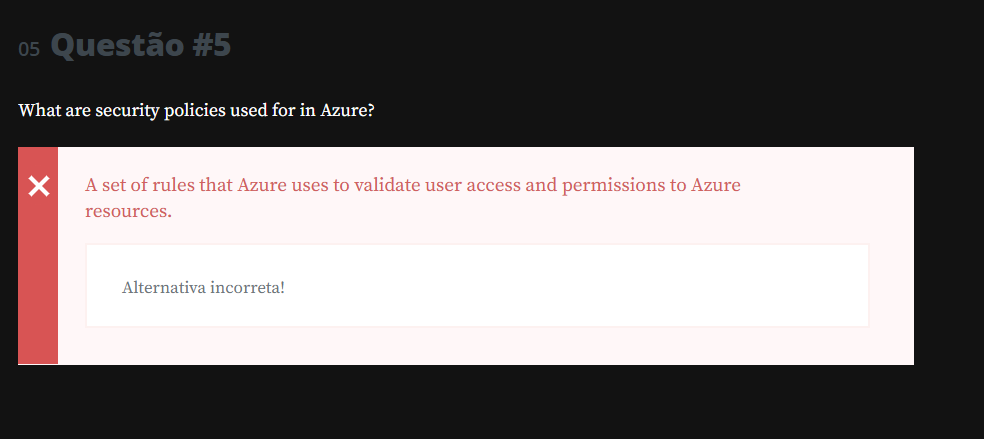Click the question text about security policies
Screen dimensions: 984x439
(196, 110)
